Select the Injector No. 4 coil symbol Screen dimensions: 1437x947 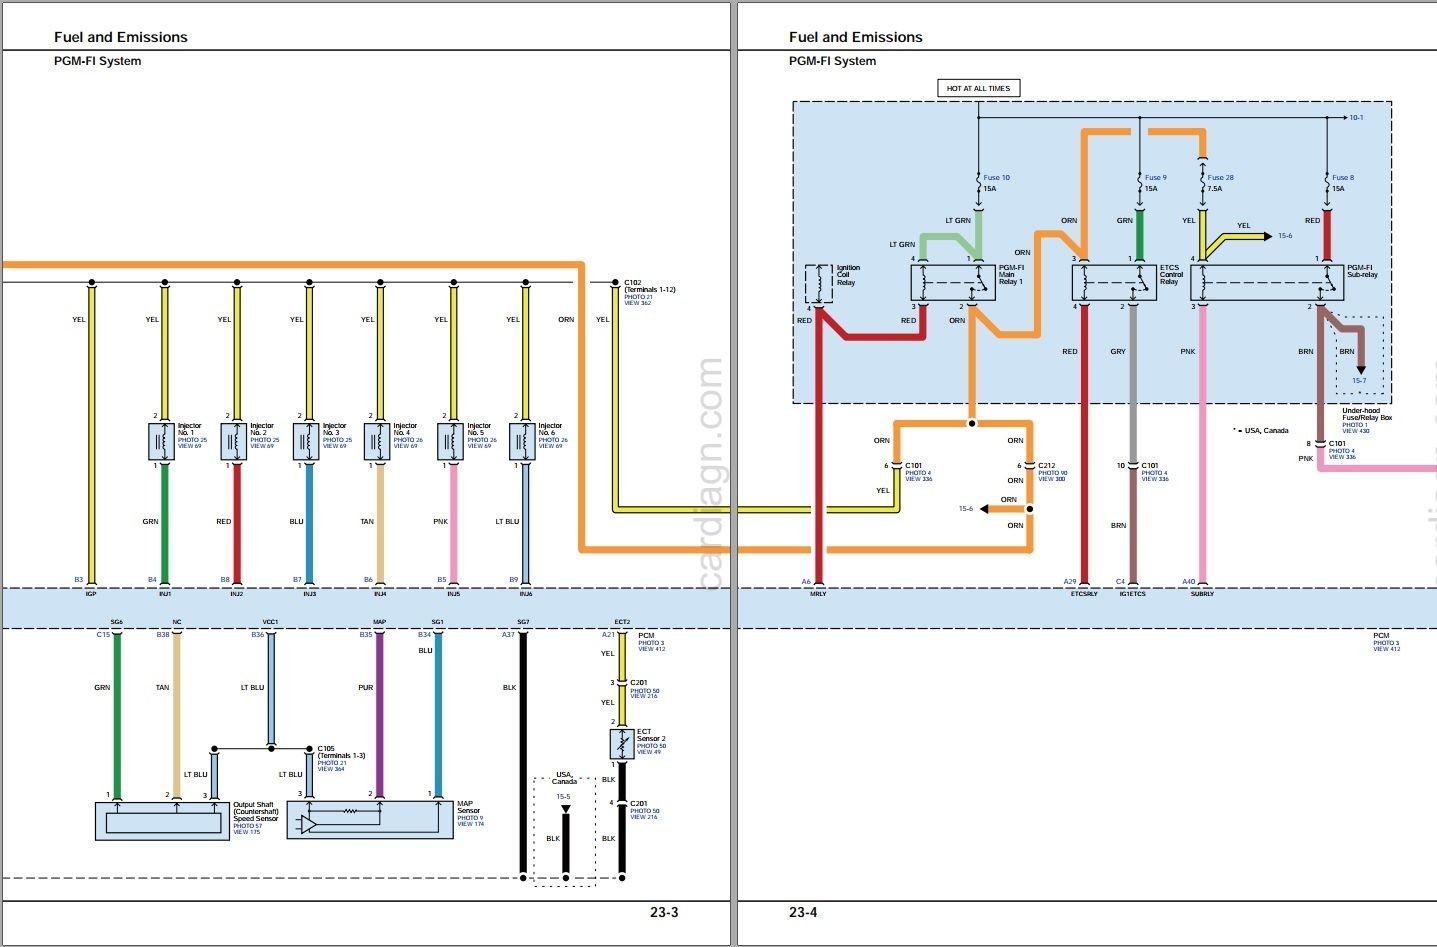pyautogui.click(x=376, y=441)
